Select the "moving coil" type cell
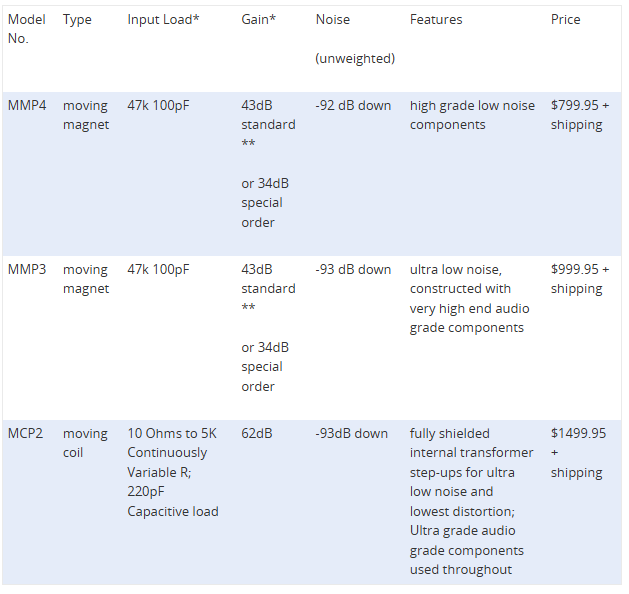The width and height of the screenshot is (629, 594). click(85, 443)
